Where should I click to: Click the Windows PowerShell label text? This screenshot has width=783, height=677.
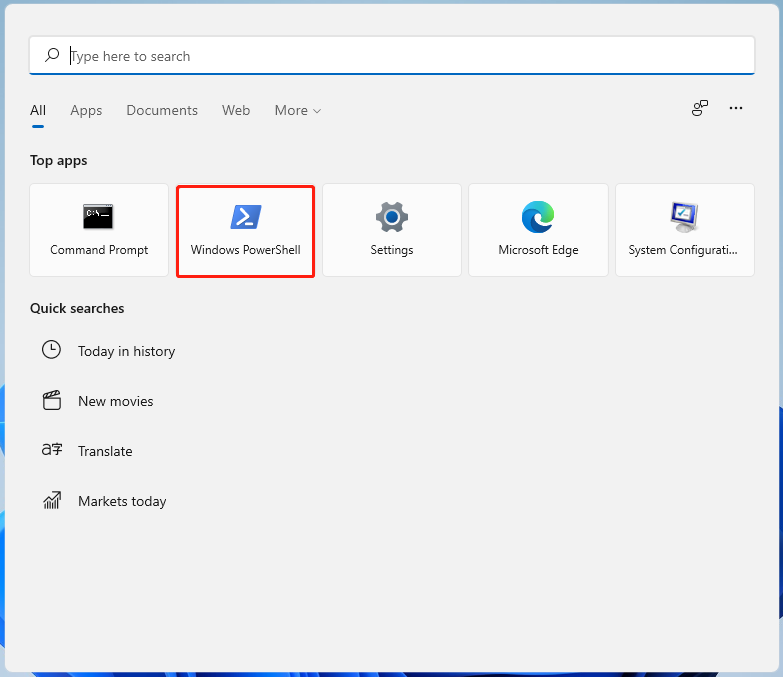coord(245,250)
